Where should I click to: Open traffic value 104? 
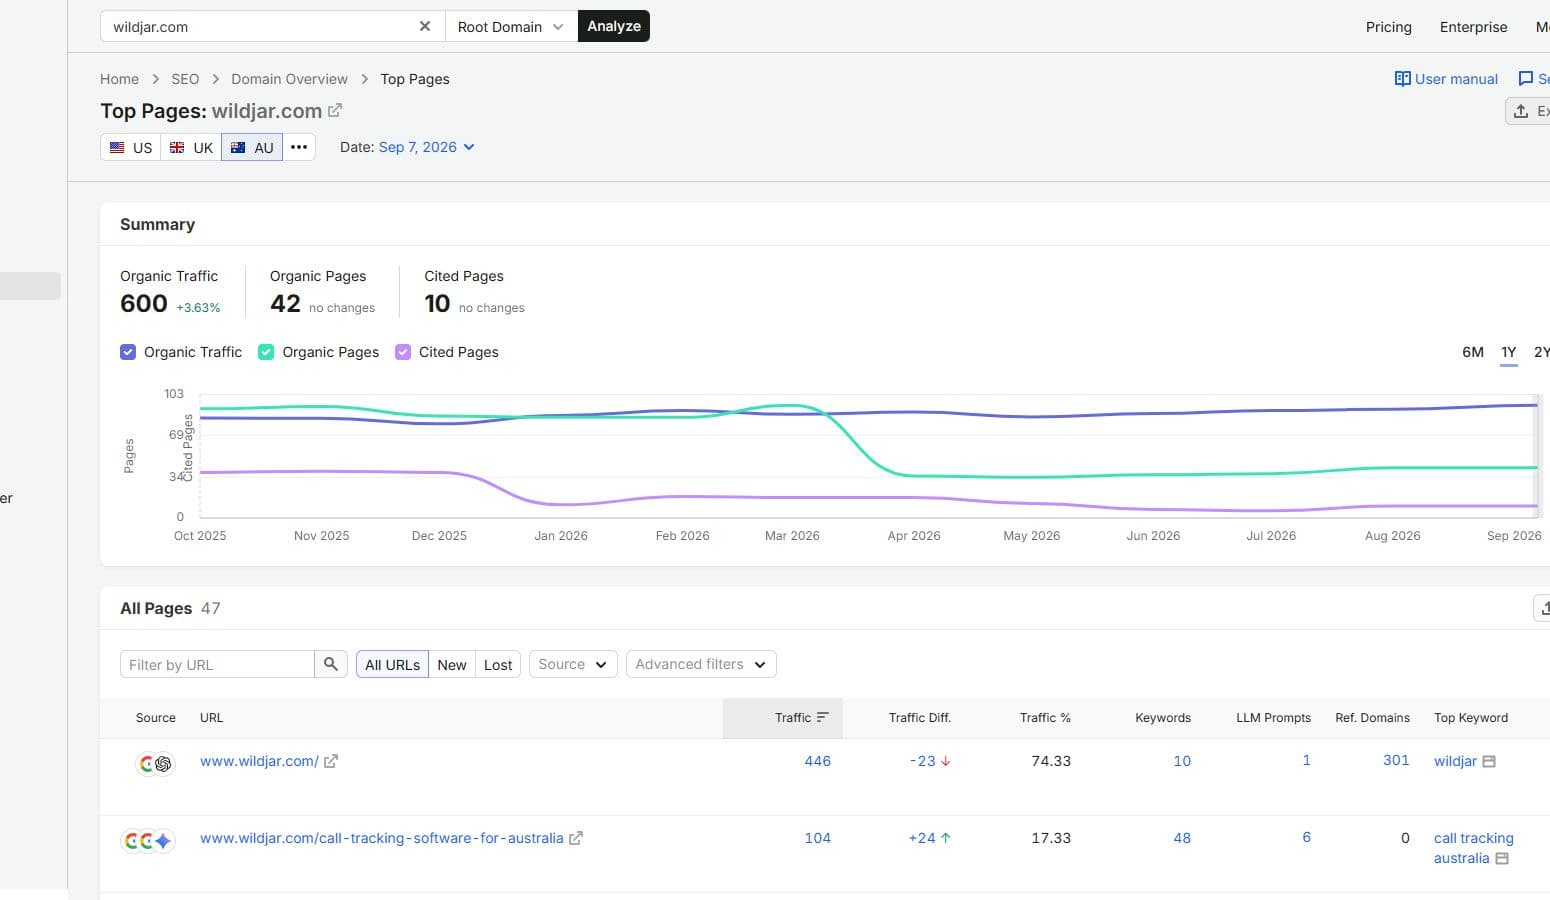(x=817, y=838)
